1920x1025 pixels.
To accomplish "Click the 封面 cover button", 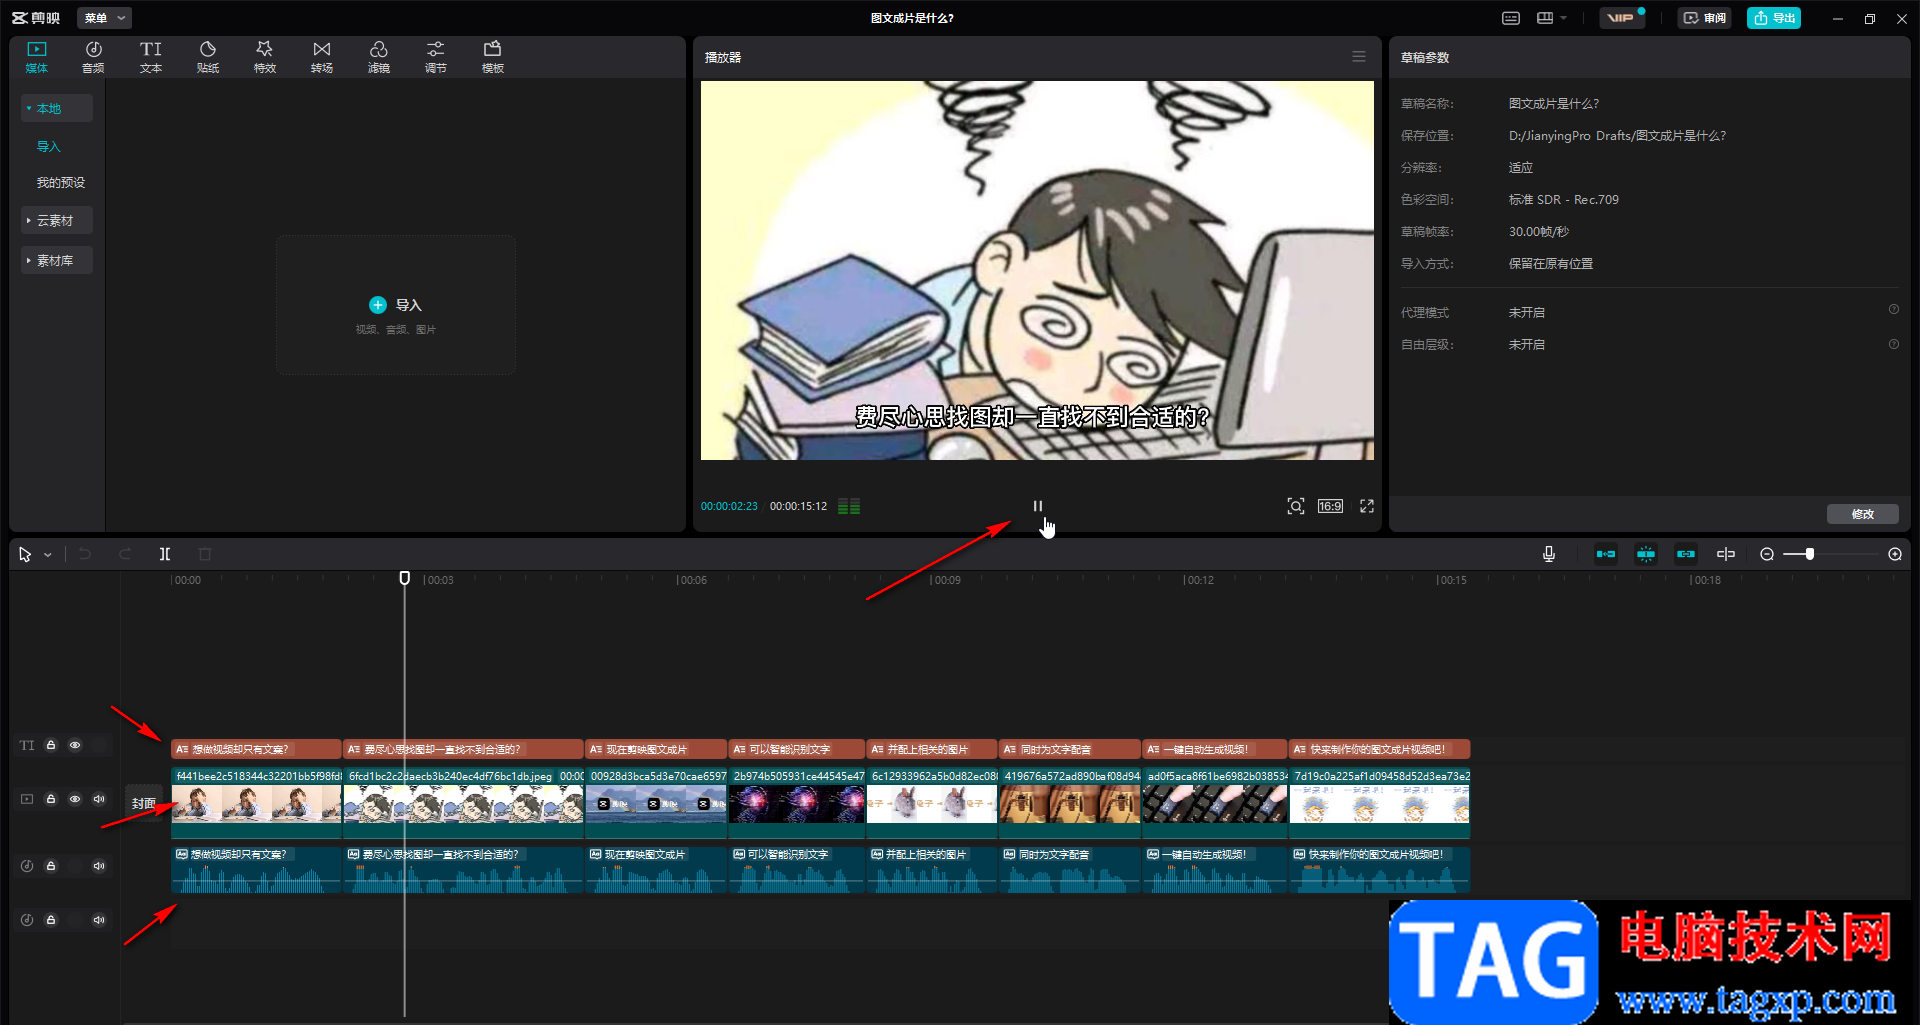I will tap(144, 803).
